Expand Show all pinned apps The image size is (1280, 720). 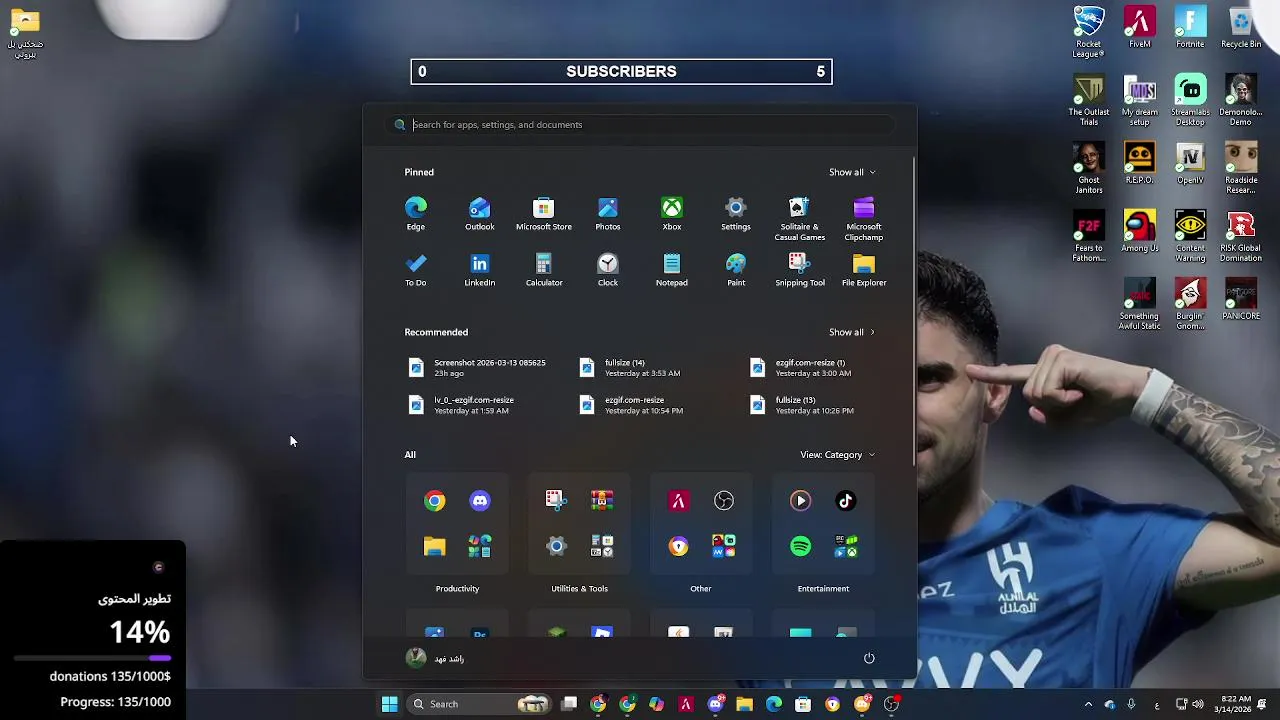point(852,172)
